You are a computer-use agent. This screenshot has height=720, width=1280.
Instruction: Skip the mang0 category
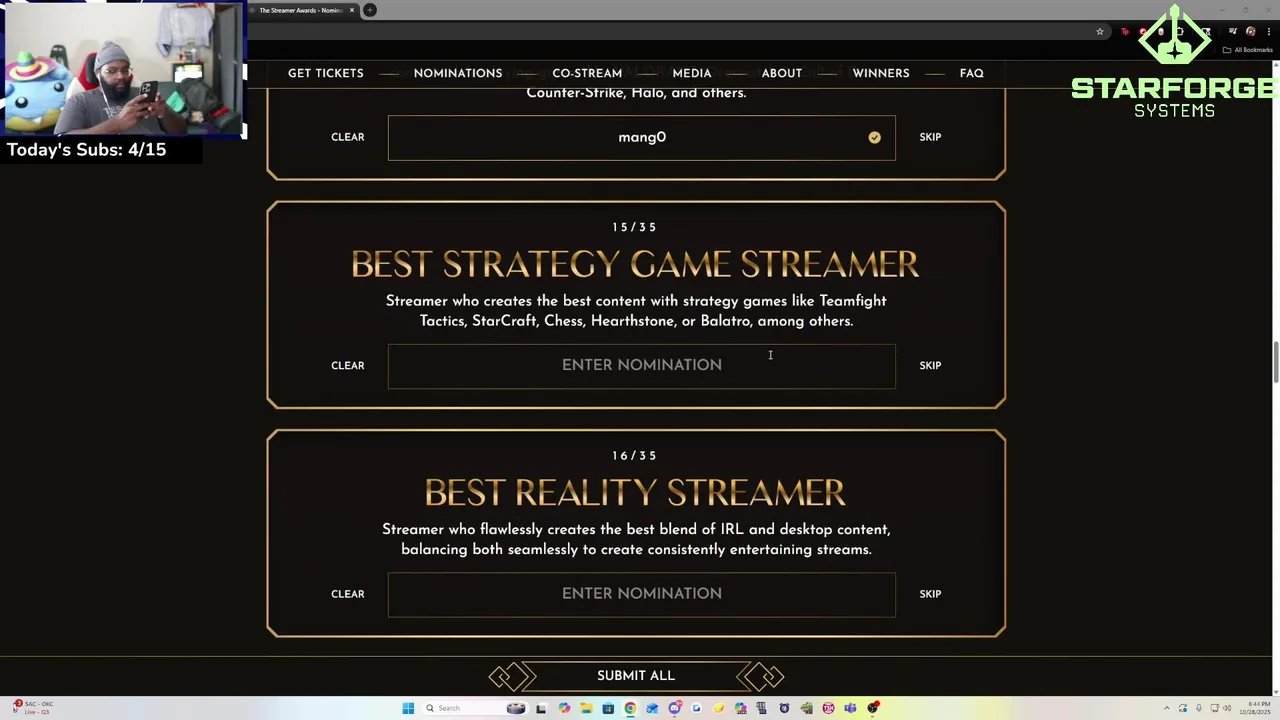coord(930,137)
